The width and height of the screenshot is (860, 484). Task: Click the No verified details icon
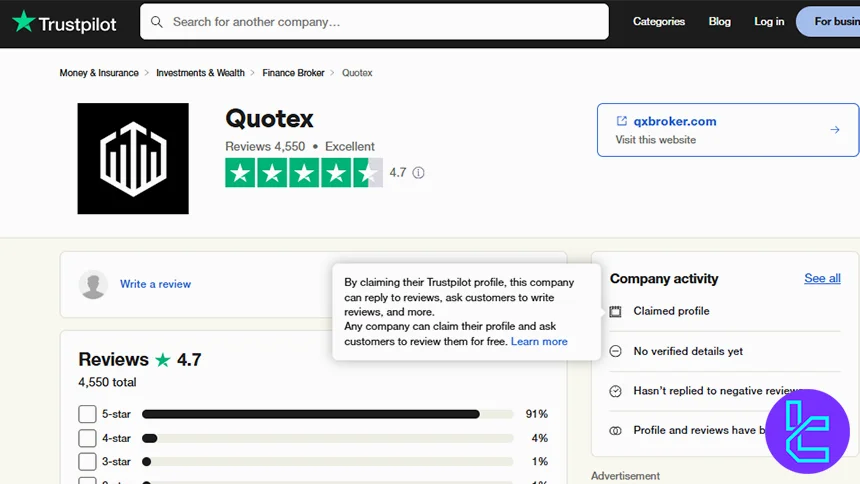pos(615,351)
